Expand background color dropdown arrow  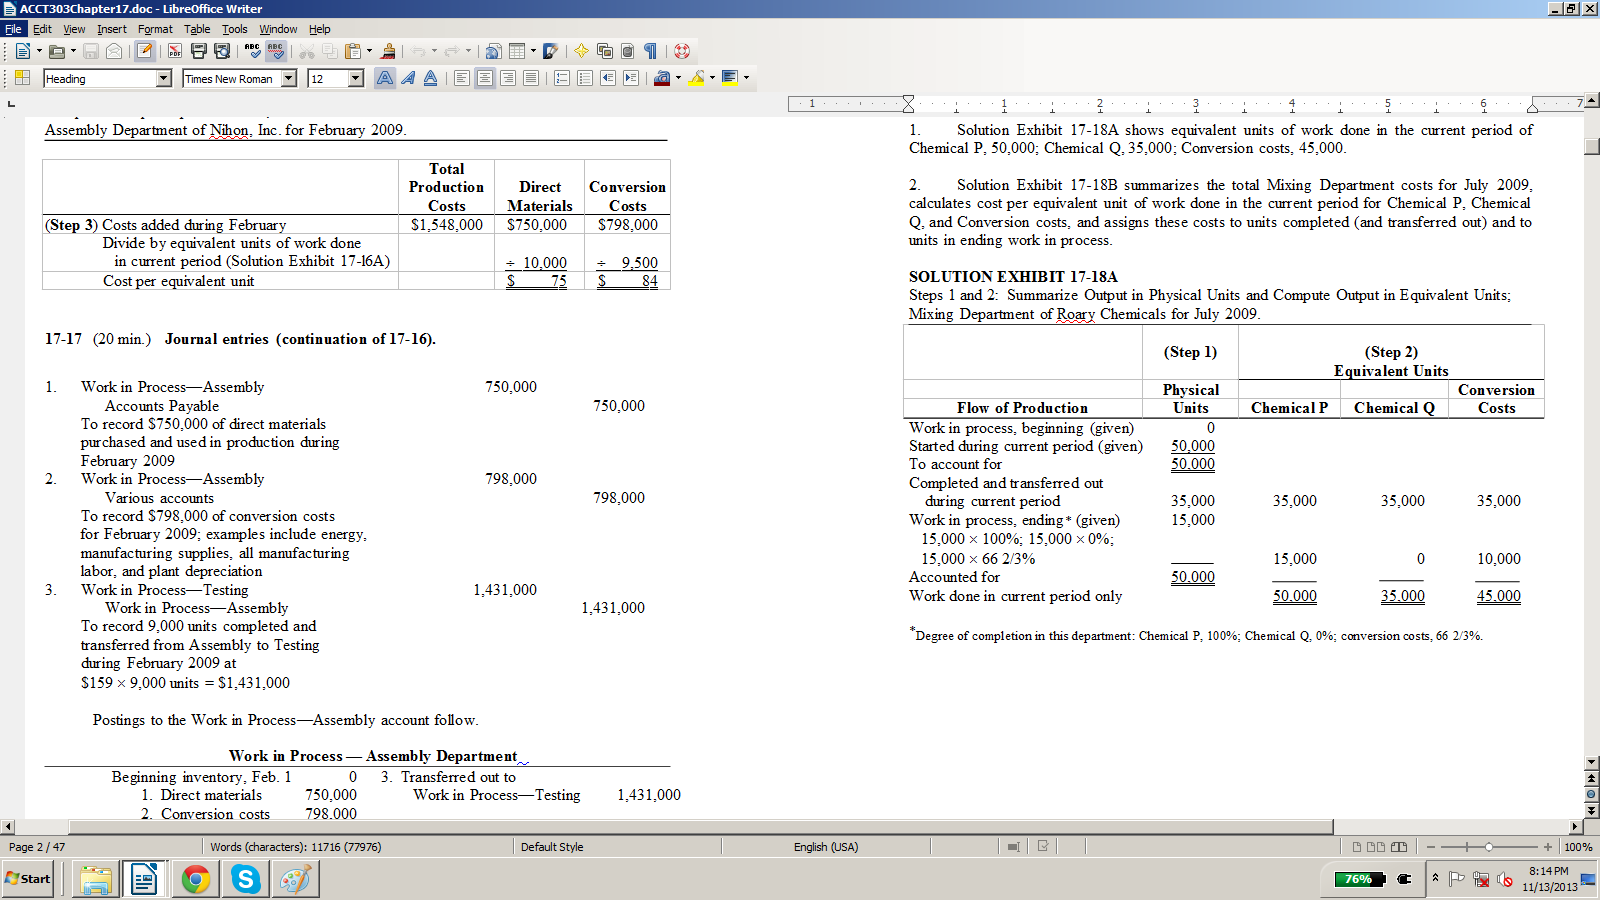(x=745, y=78)
